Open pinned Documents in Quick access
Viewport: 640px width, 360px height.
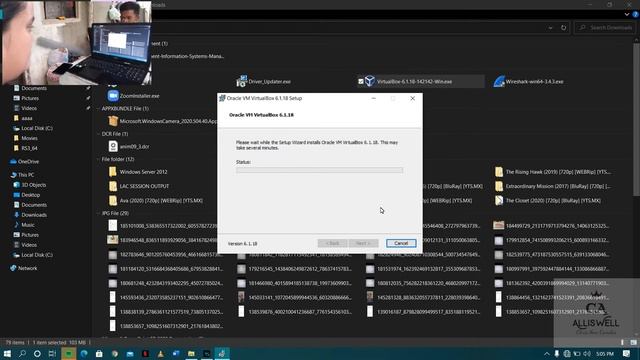pyautogui.click(x=34, y=88)
